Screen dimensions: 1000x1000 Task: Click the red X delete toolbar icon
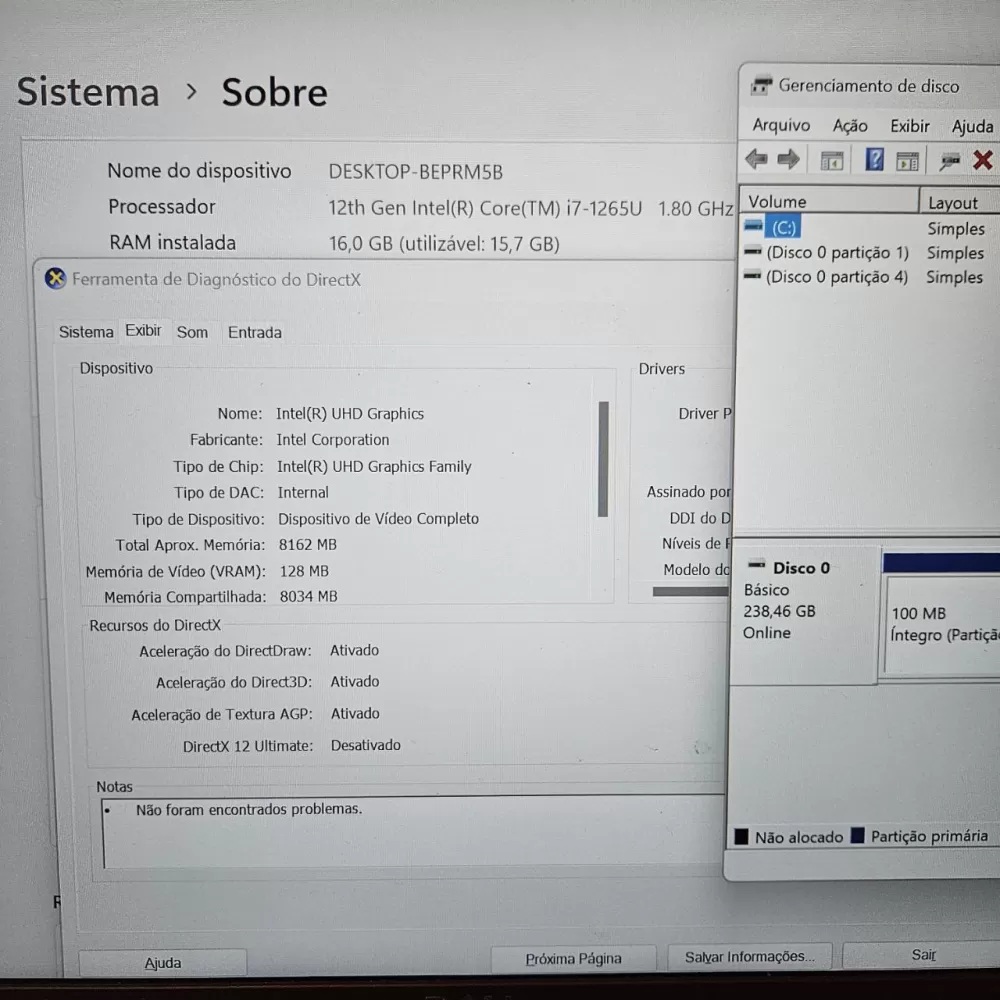(983, 160)
